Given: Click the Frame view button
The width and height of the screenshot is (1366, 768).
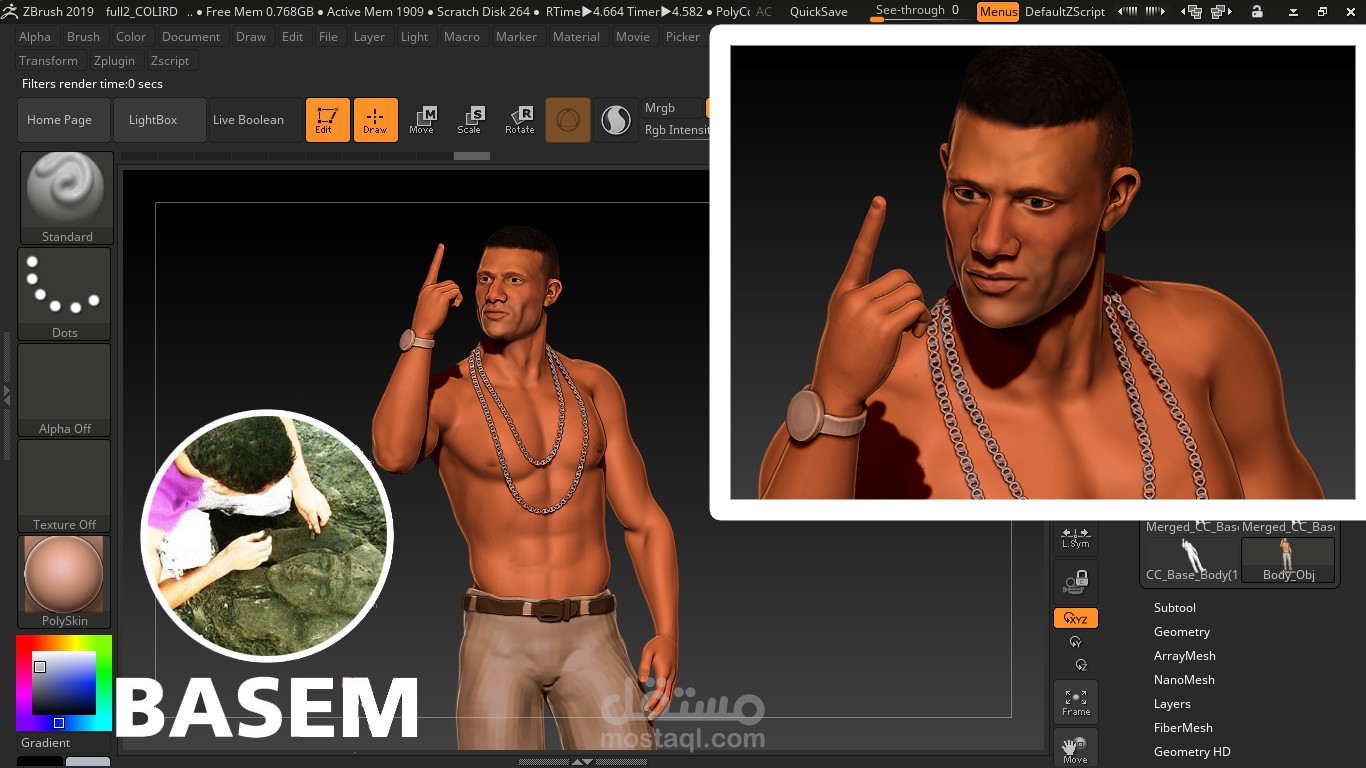Looking at the screenshot, I should tap(1076, 703).
